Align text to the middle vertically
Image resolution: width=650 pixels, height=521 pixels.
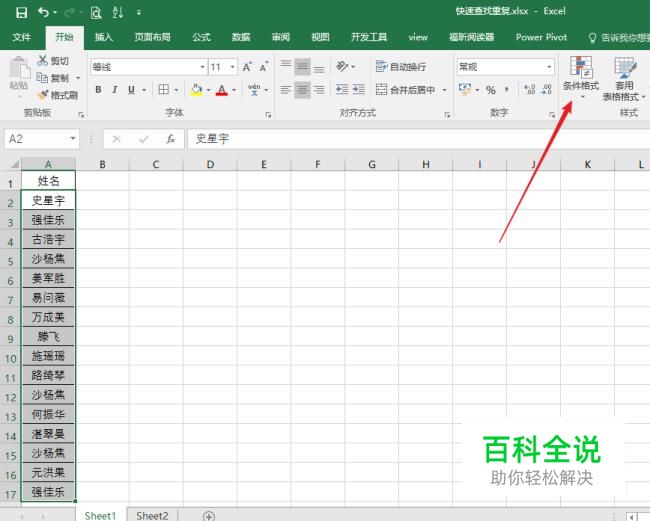(303, 66)
